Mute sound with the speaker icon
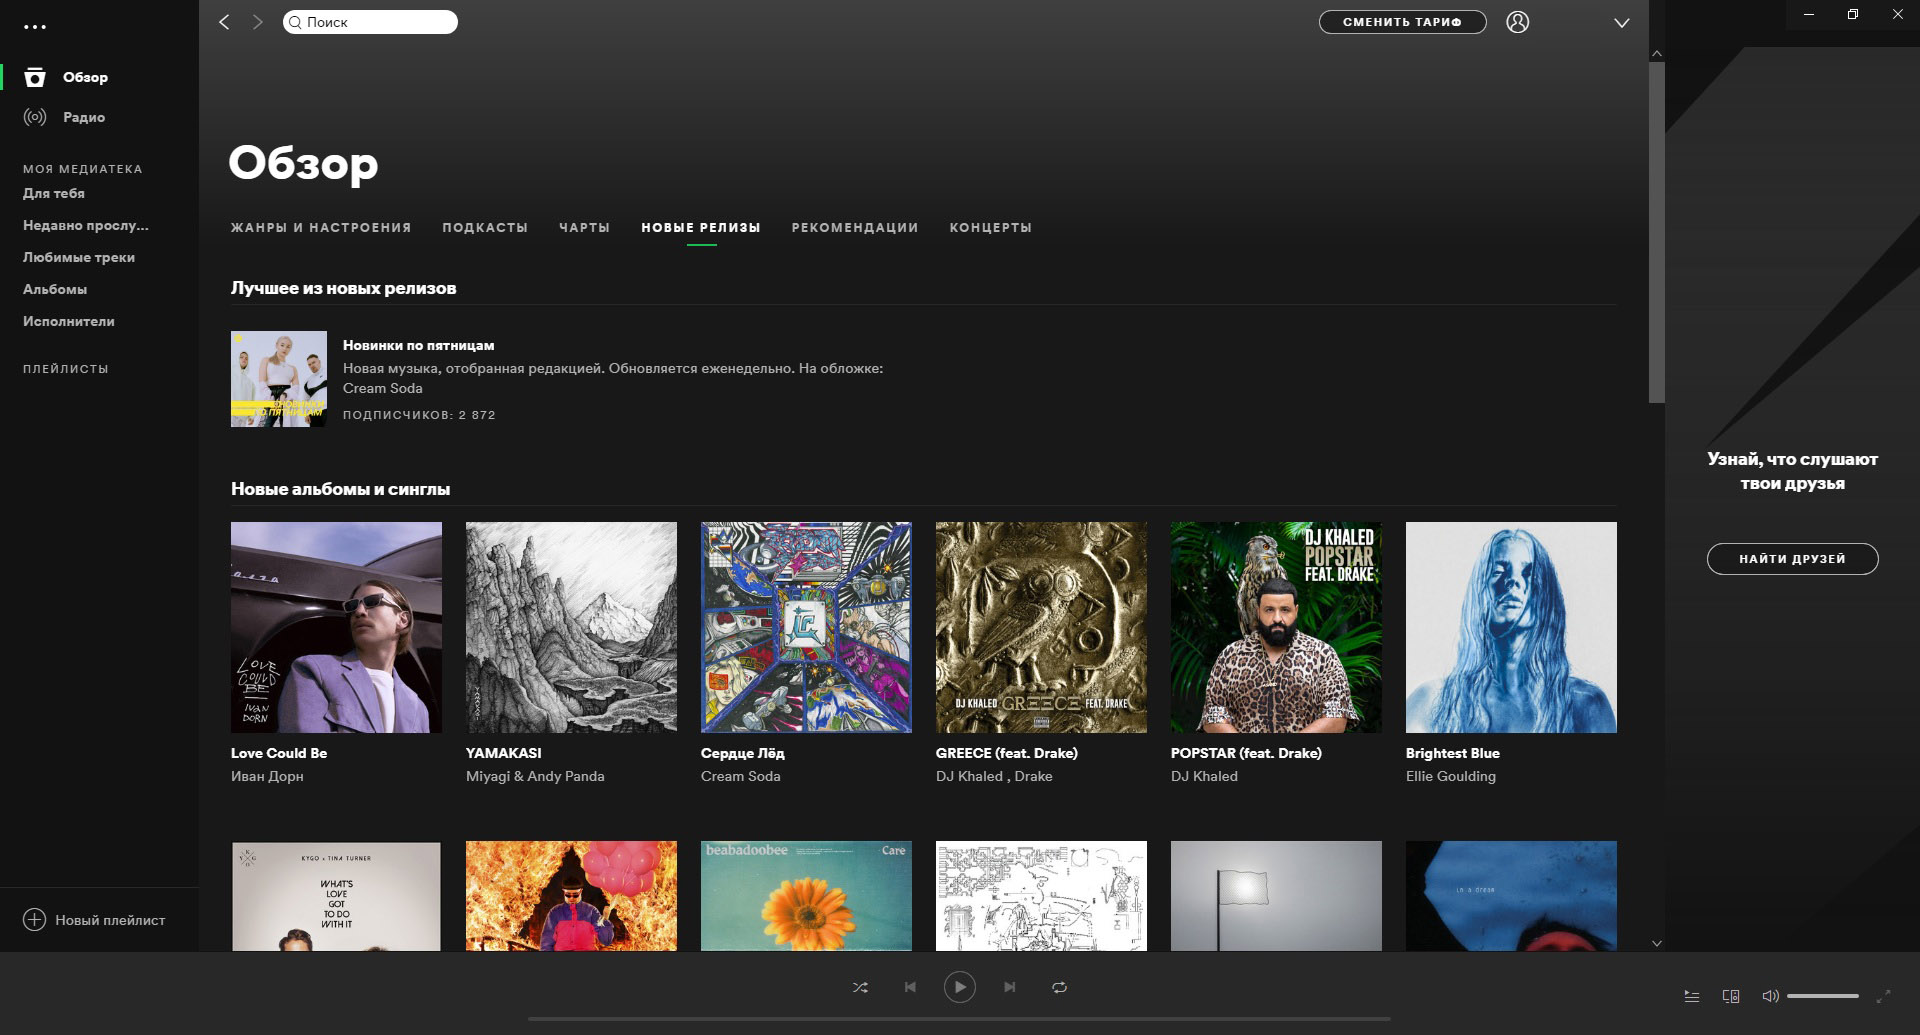 pos(1770,996)
